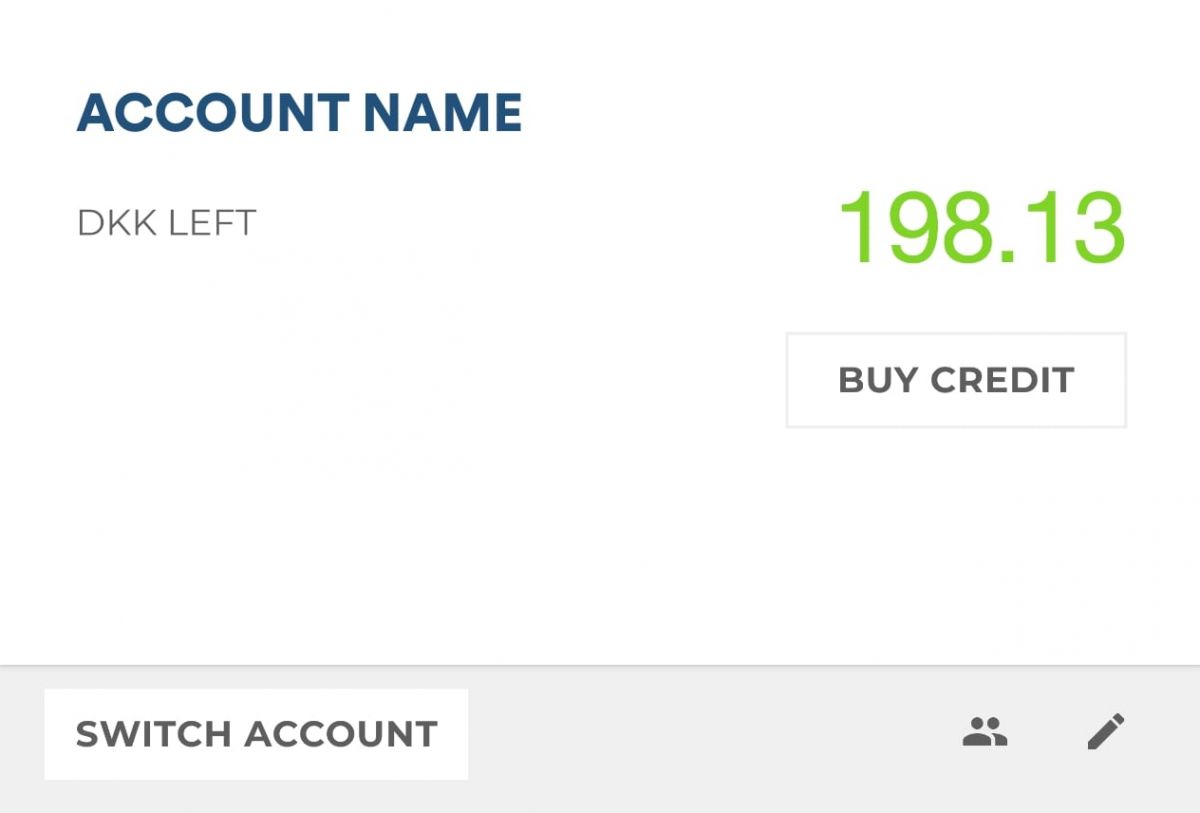Switch to a different account

256,734
